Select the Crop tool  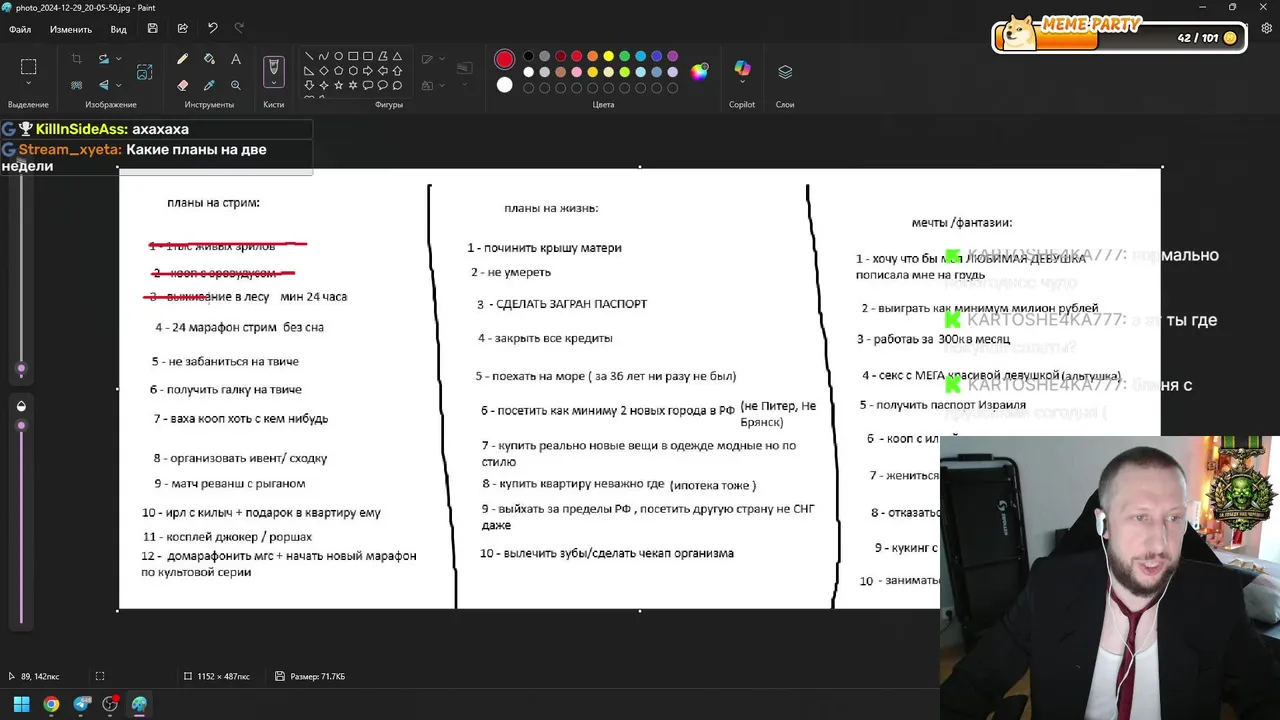[x=77, y=59]
